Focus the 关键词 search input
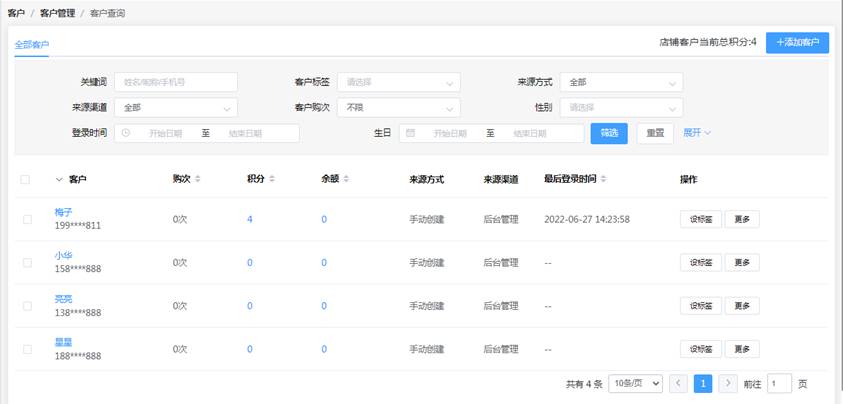843x404 pixels. coord(176,82)
